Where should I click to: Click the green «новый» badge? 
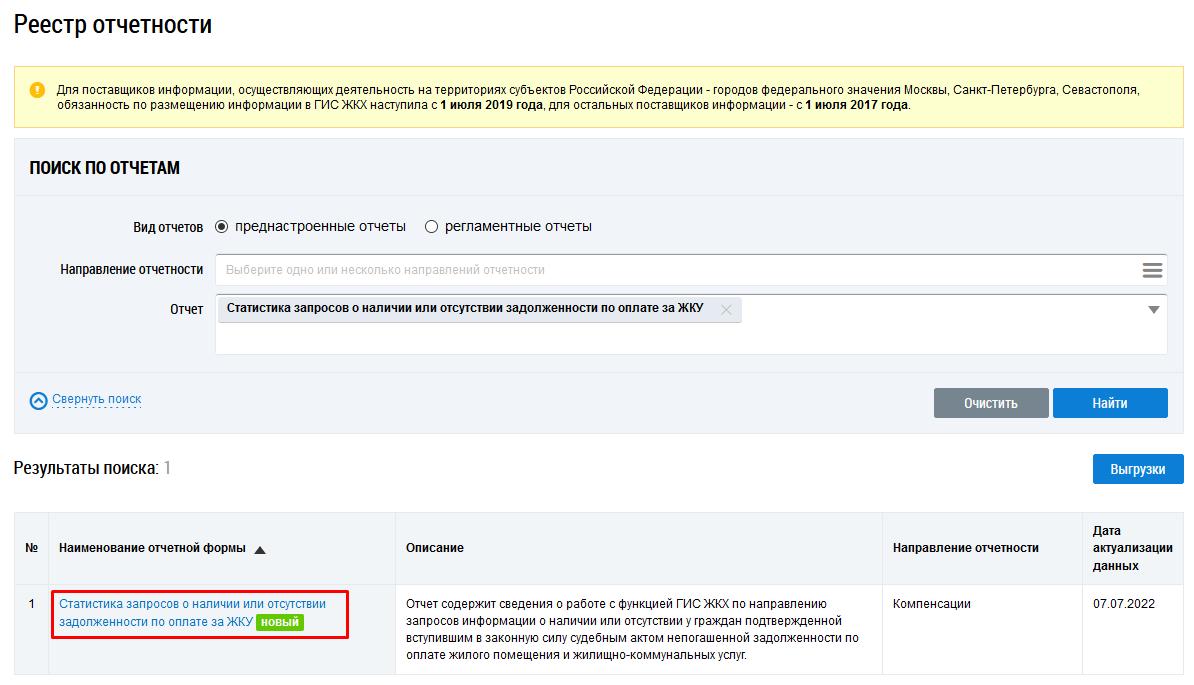280,622
